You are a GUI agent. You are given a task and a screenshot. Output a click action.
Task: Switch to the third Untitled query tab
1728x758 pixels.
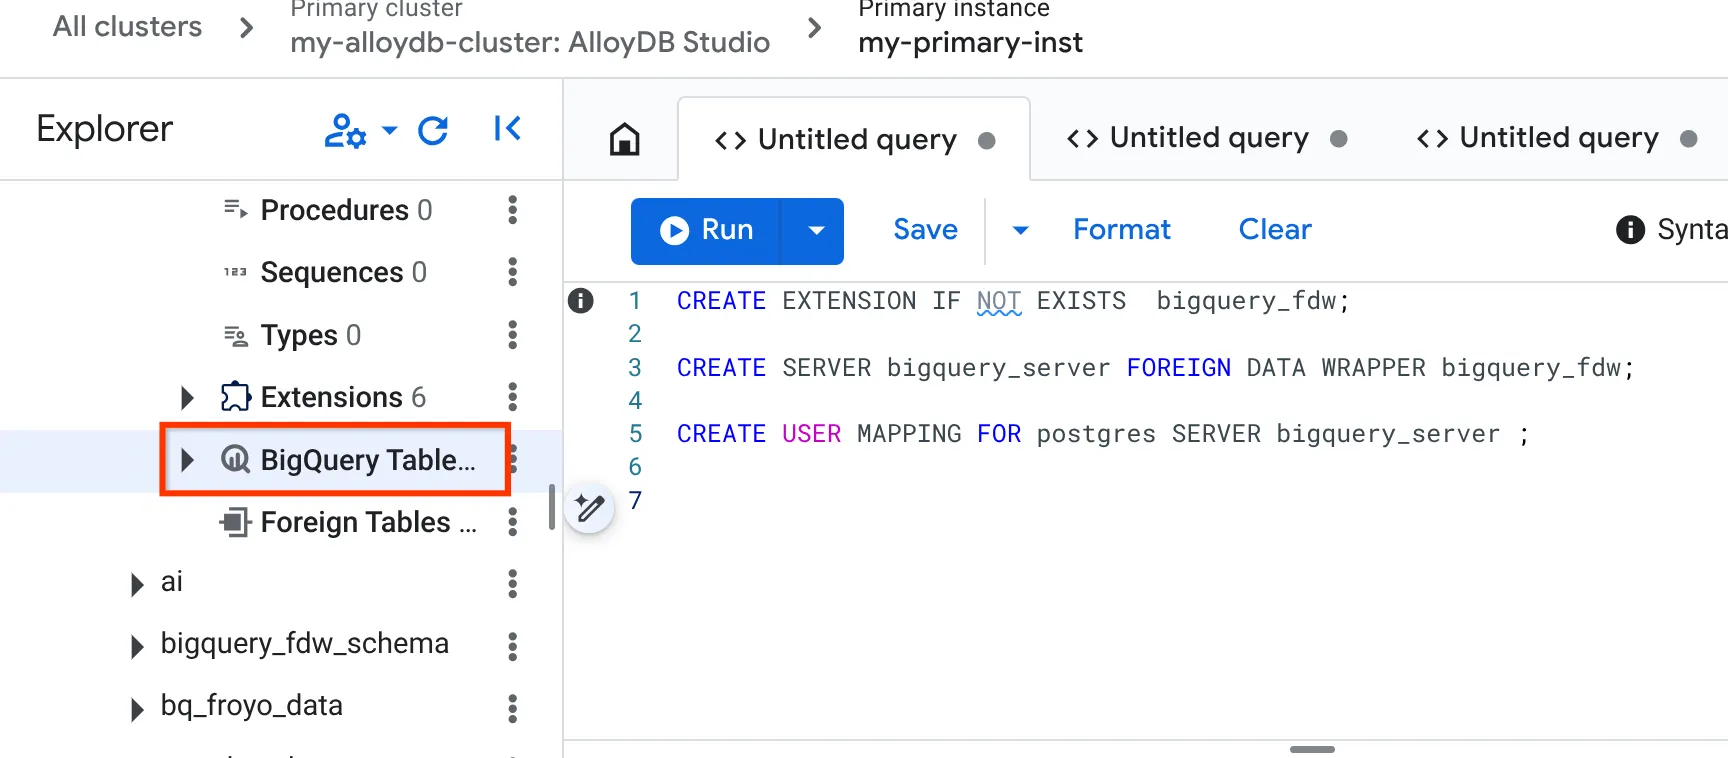pos(1556,138)
